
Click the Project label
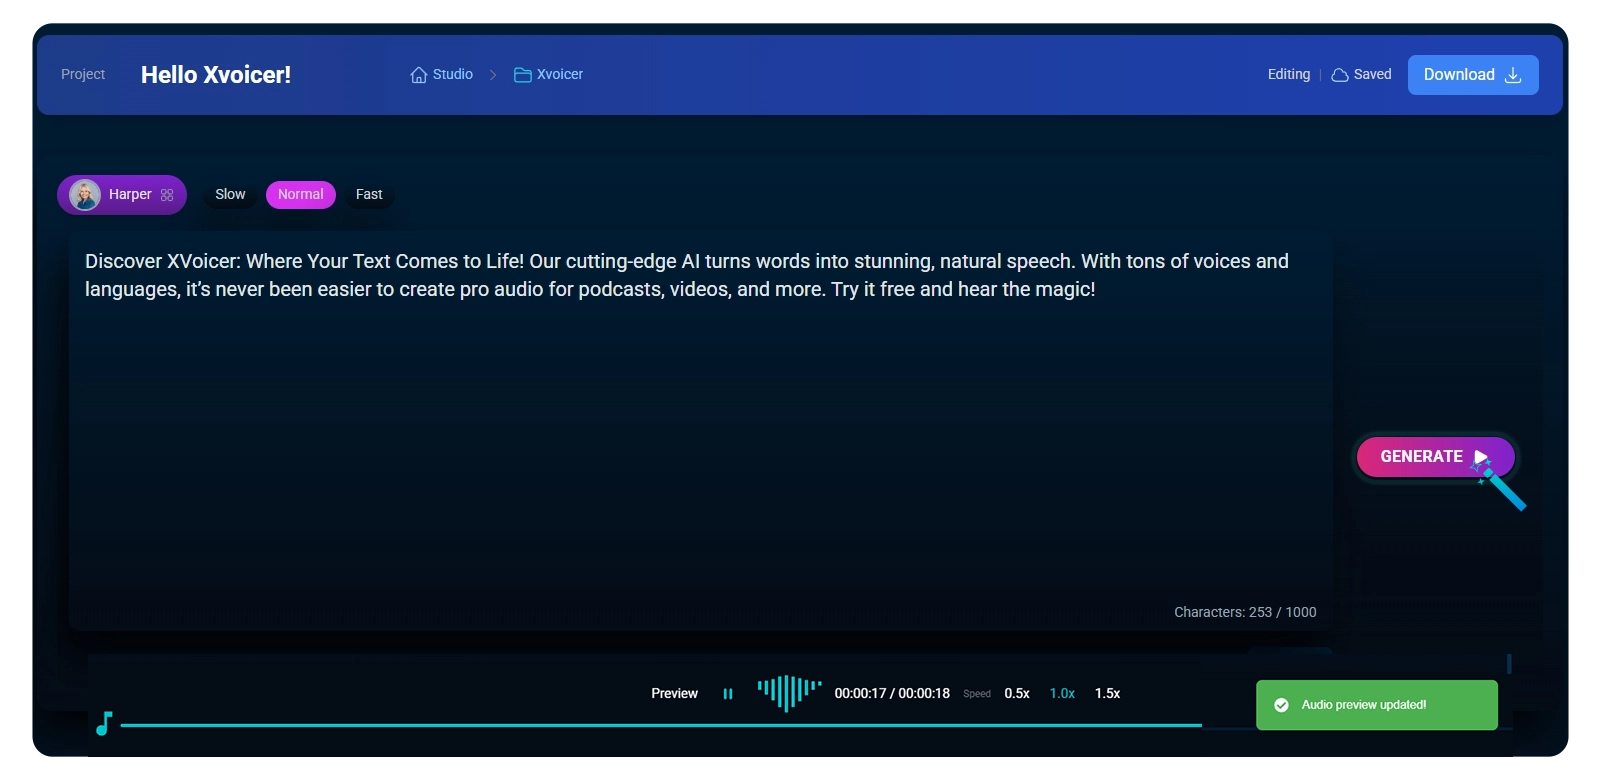pos(83,75)
